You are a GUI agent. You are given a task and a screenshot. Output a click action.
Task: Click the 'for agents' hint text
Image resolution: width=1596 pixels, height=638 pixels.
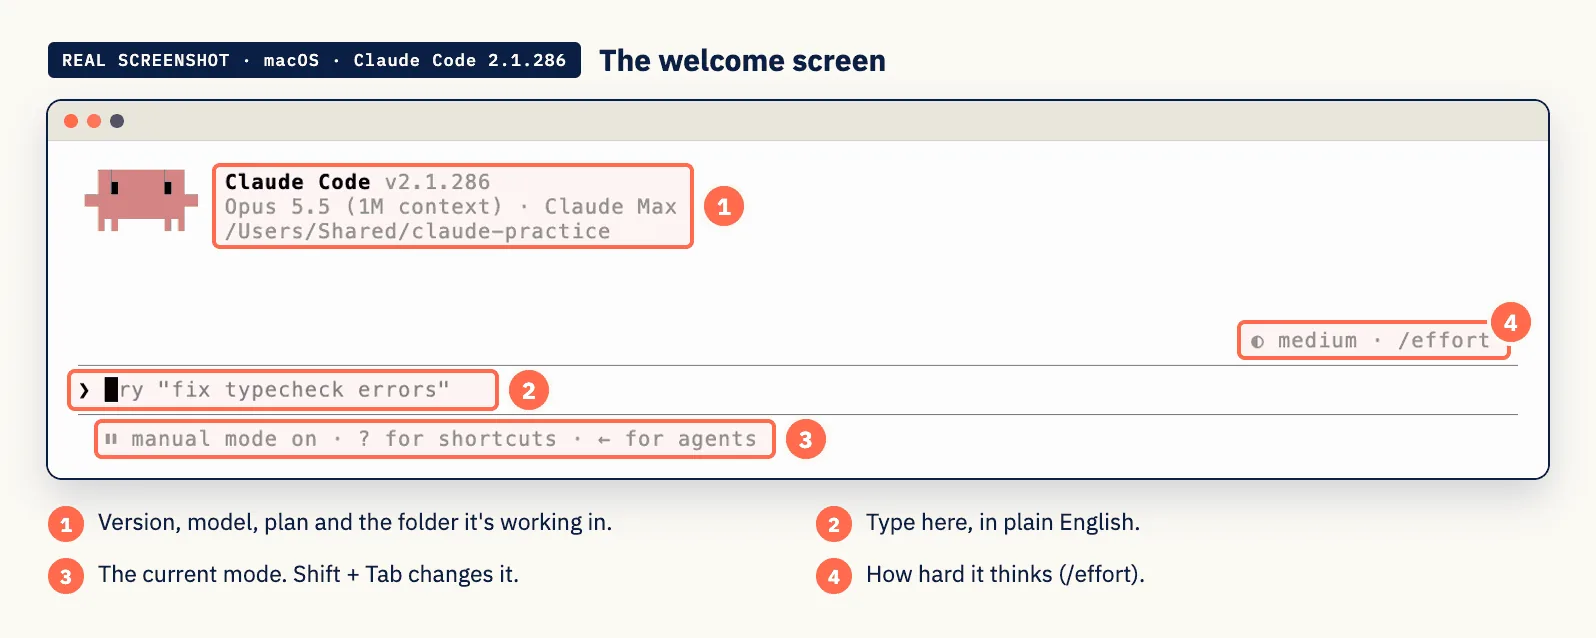click(x=691, y=439)
